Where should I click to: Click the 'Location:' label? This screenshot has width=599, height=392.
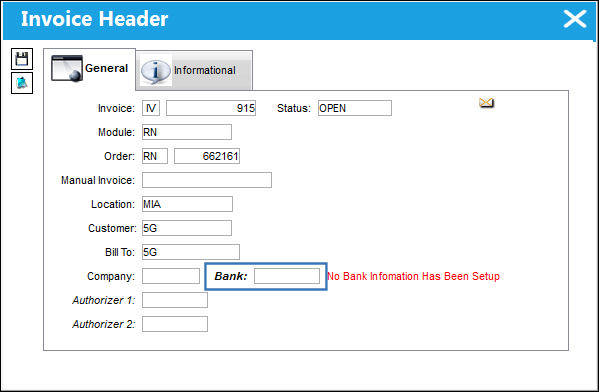pos(113,204)
